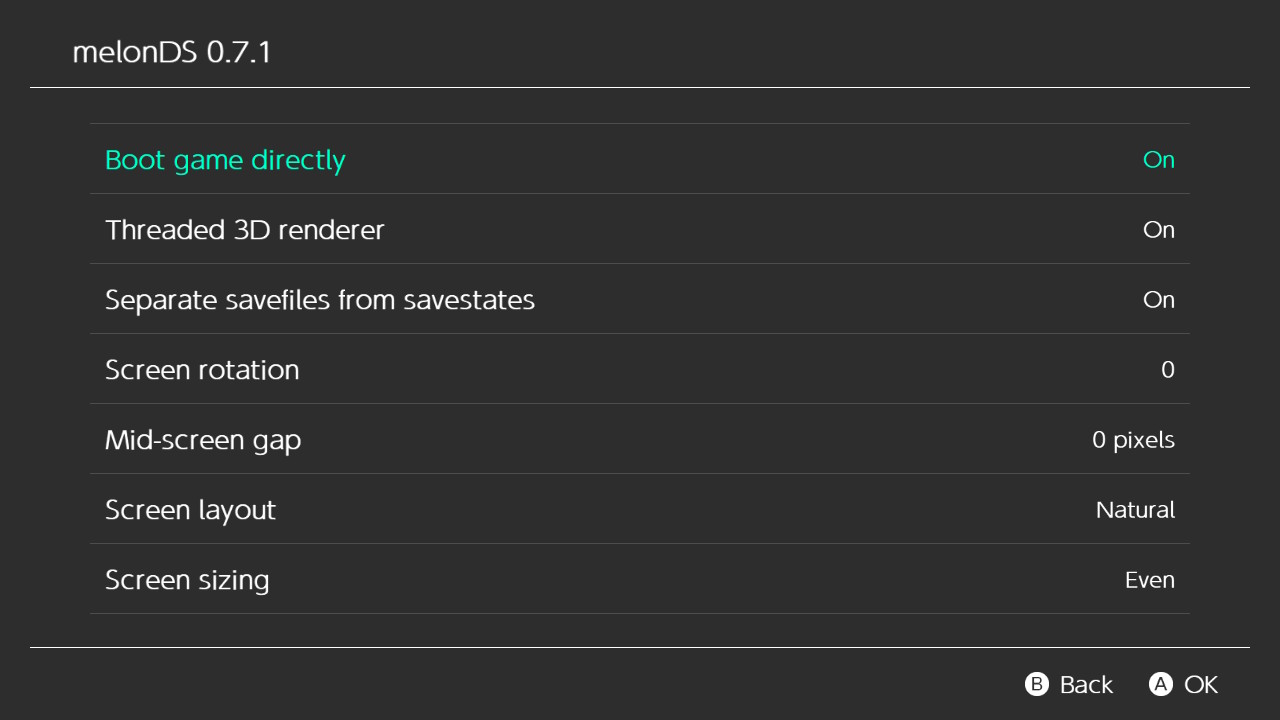Select Threaded 3D renderer menu item
This screenshot has width=1280, height=720.
245,230
